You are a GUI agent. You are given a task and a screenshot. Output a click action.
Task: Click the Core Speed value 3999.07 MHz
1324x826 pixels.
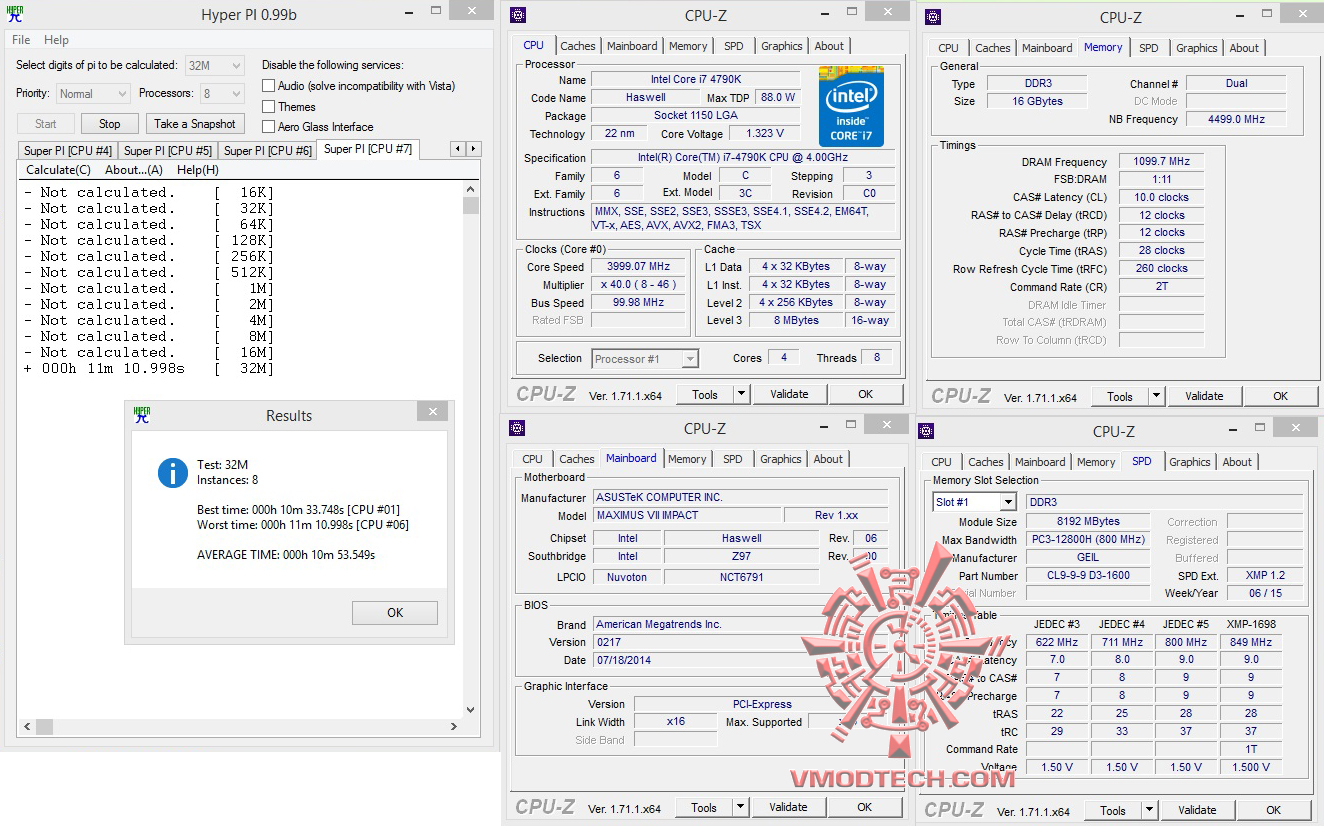pyautogui.click(x=638, y=267)
